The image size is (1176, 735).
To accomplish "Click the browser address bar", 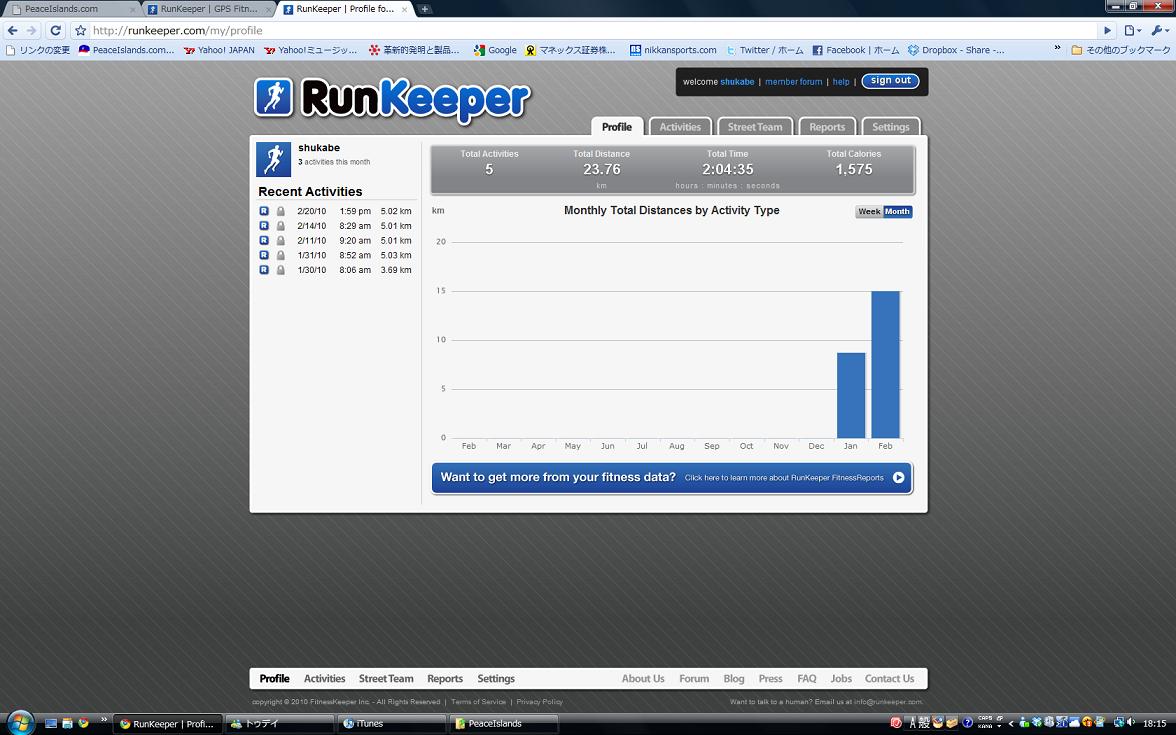I will [x=590, y=31].
